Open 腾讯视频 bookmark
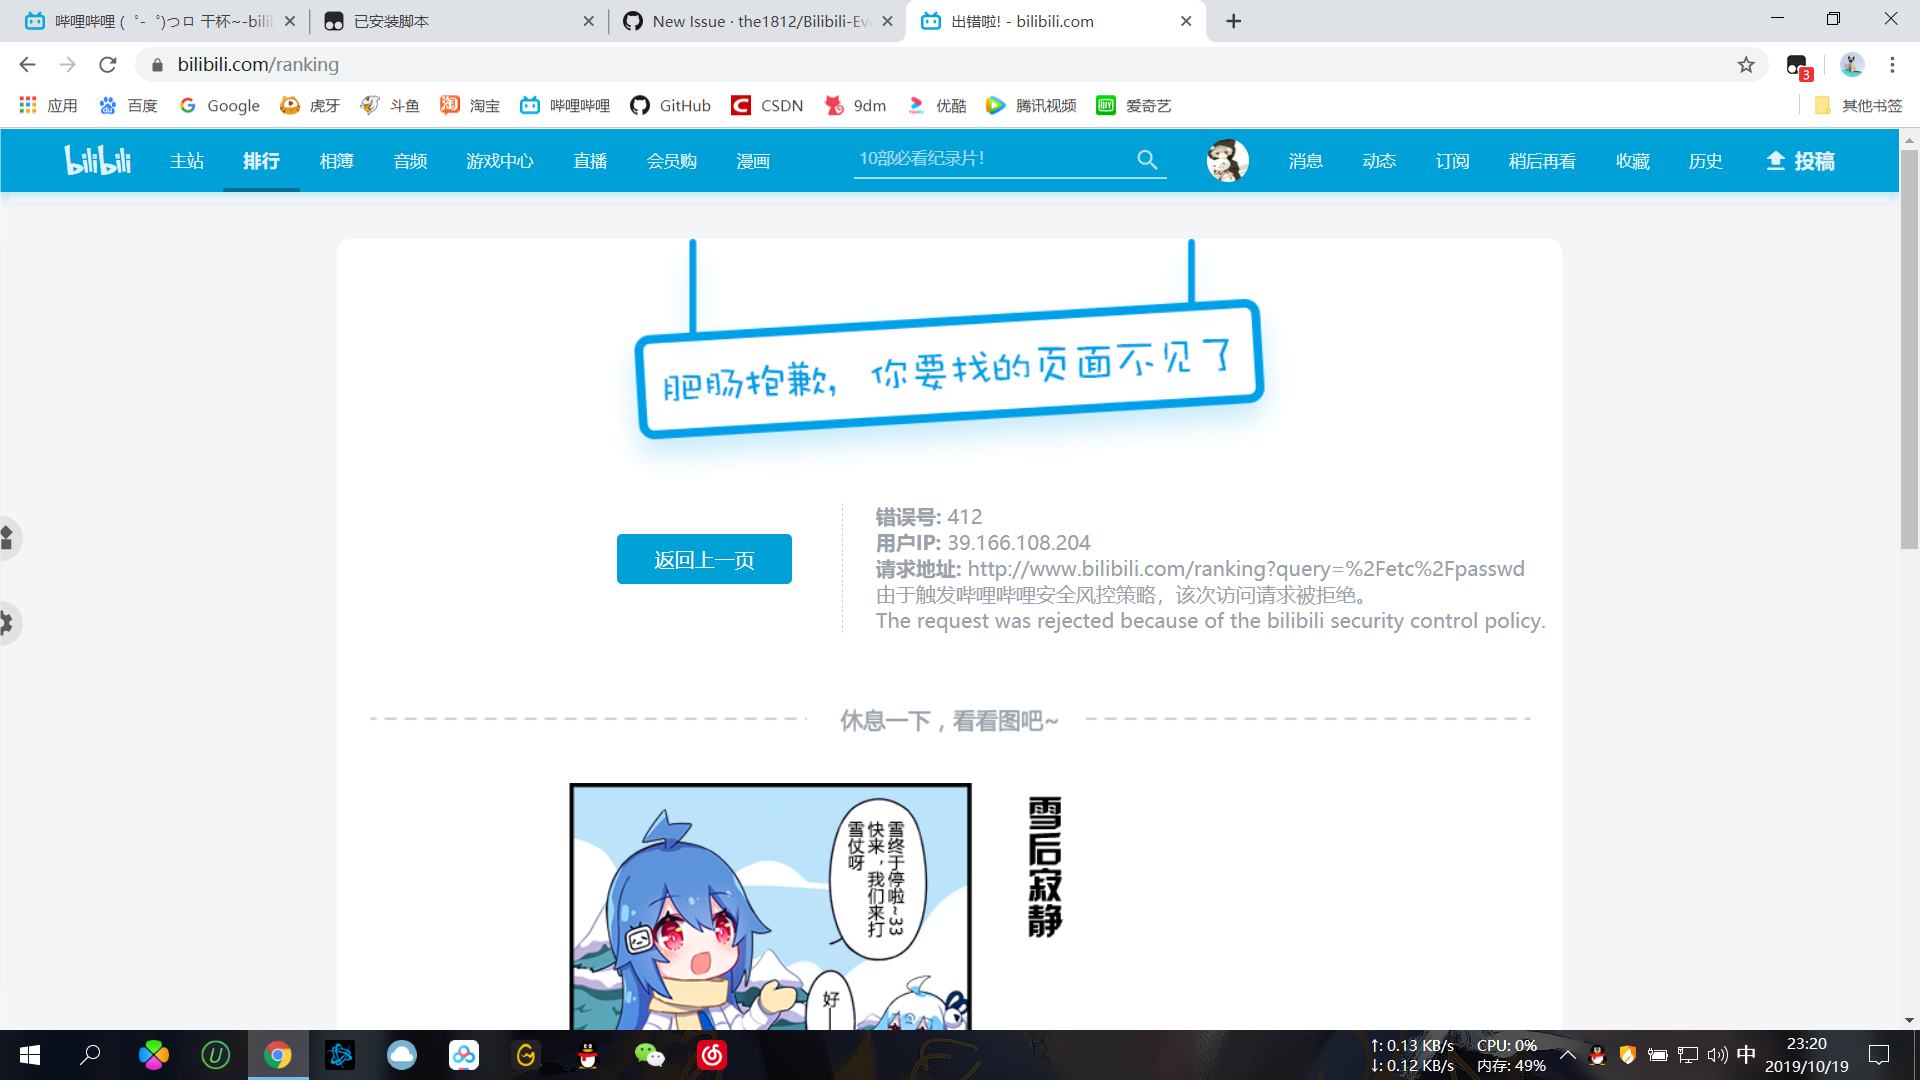This screenshot has width=1920, height=1080. pos(1031,105)
